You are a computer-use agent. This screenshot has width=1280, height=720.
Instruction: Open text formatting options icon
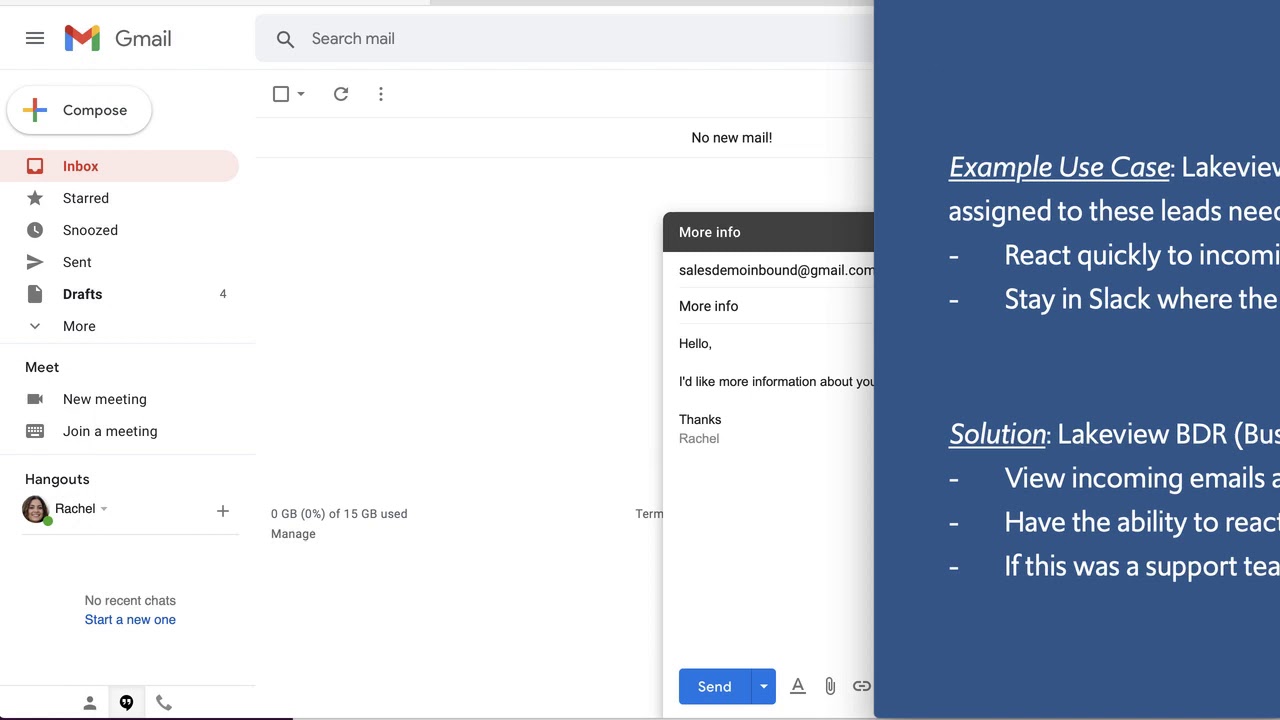point(798,686)
